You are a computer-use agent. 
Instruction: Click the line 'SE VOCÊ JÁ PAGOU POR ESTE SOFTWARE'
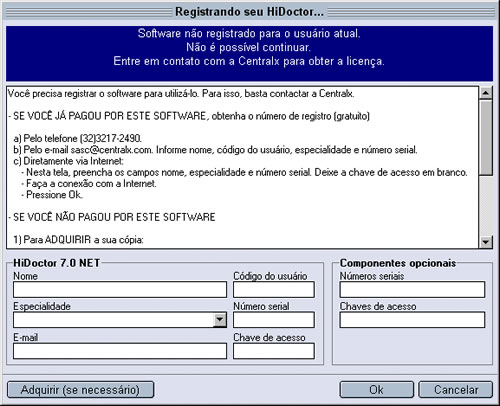pos(109,116)
